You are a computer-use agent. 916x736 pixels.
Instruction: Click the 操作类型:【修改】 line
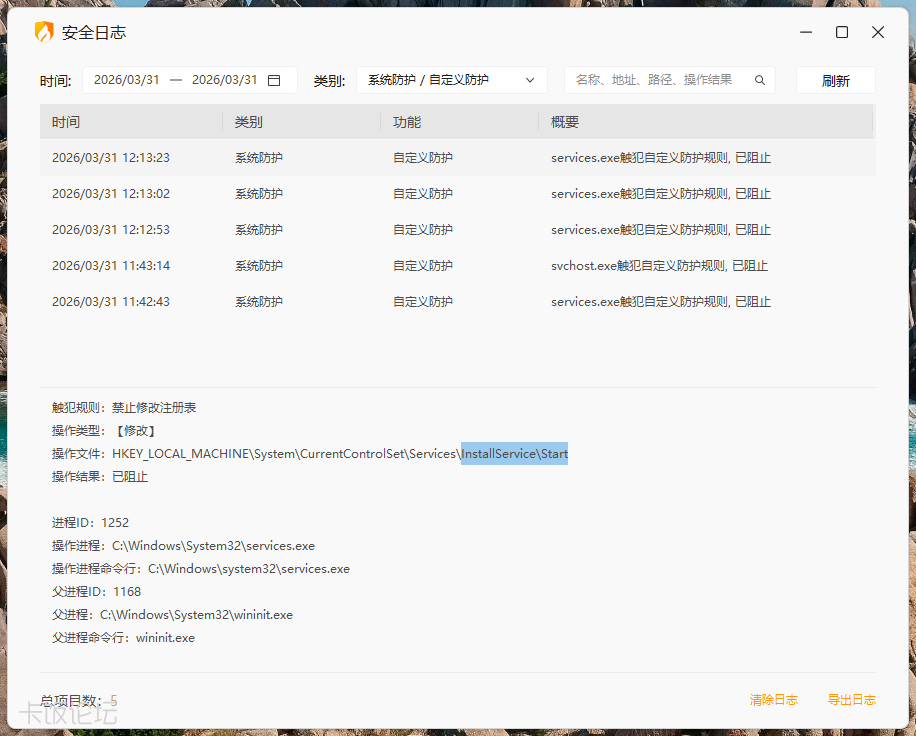(104, 431)
